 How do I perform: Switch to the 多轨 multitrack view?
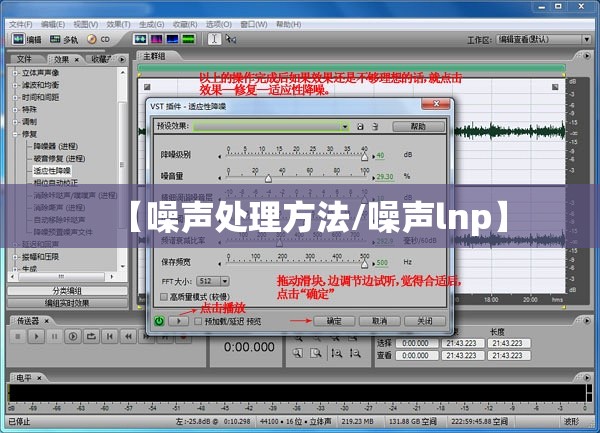coord(64,39)
